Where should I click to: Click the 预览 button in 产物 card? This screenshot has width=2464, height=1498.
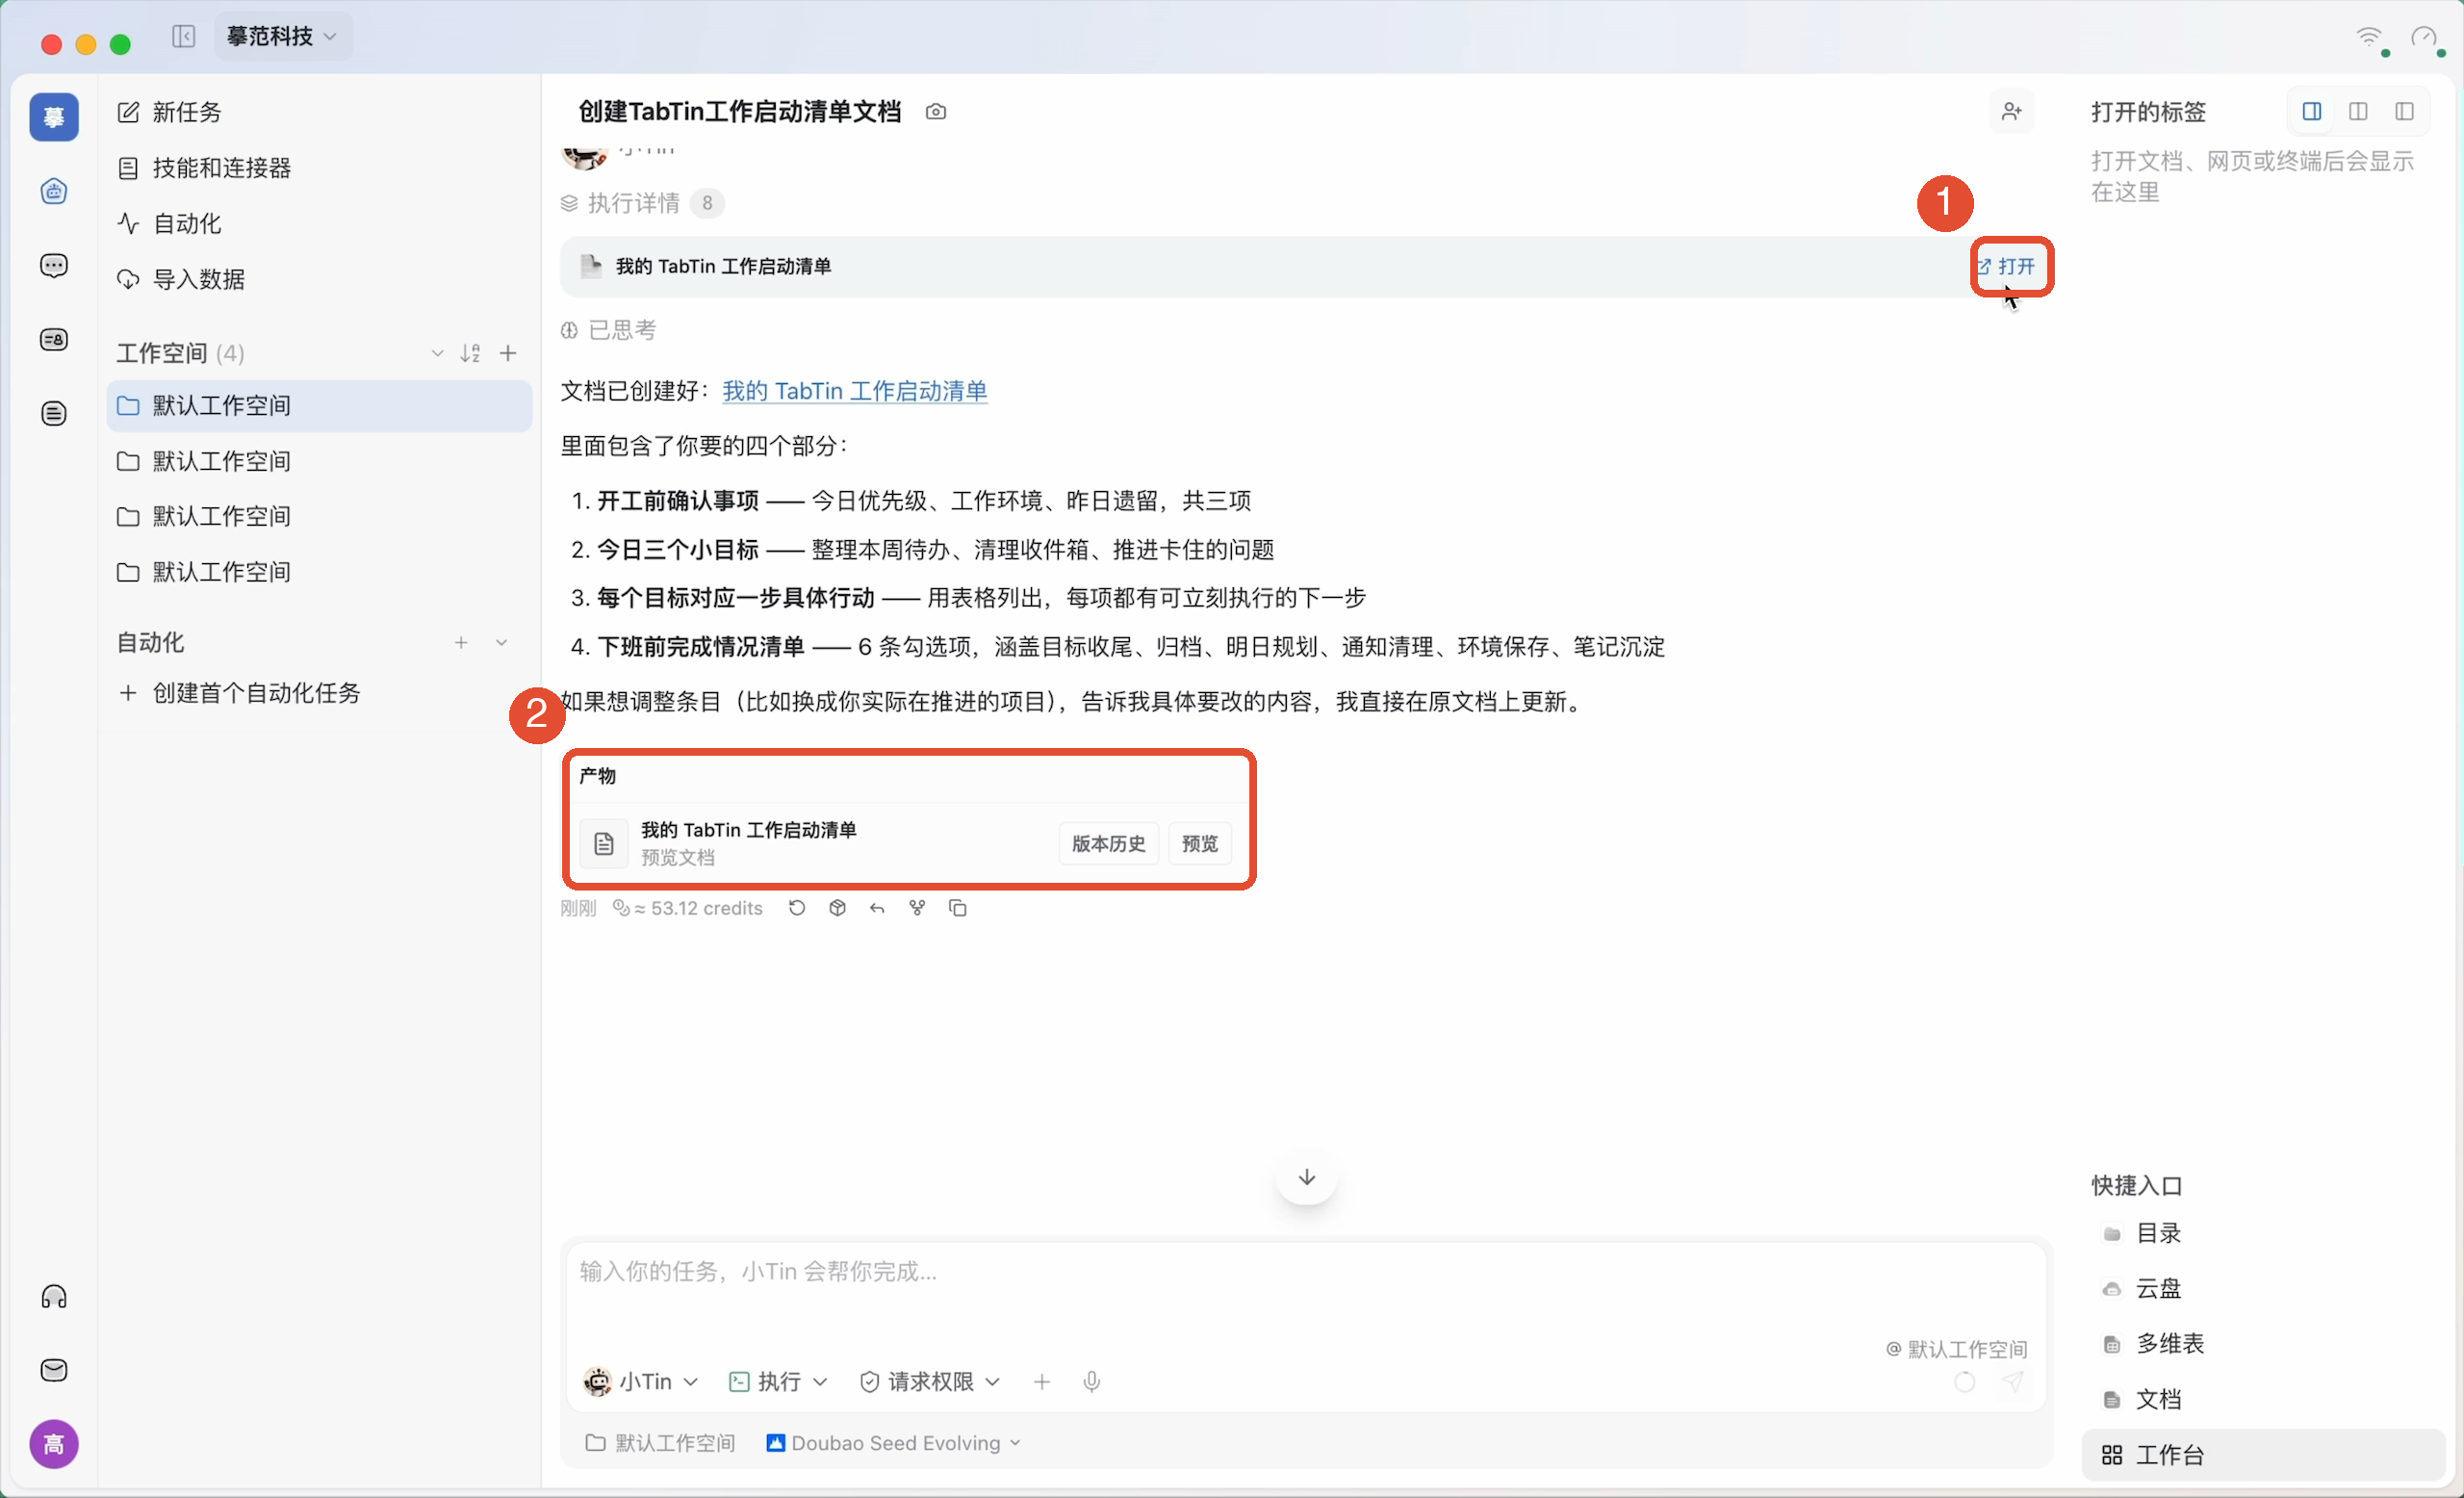pyautogui.click(x=1199, y=844)
